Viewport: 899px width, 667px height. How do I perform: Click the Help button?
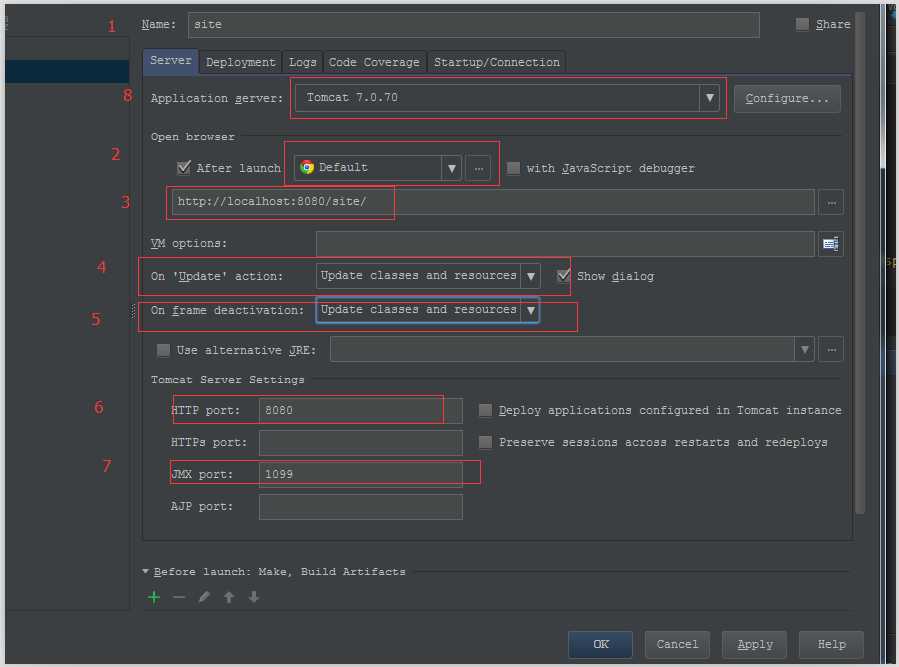[831, 645]
